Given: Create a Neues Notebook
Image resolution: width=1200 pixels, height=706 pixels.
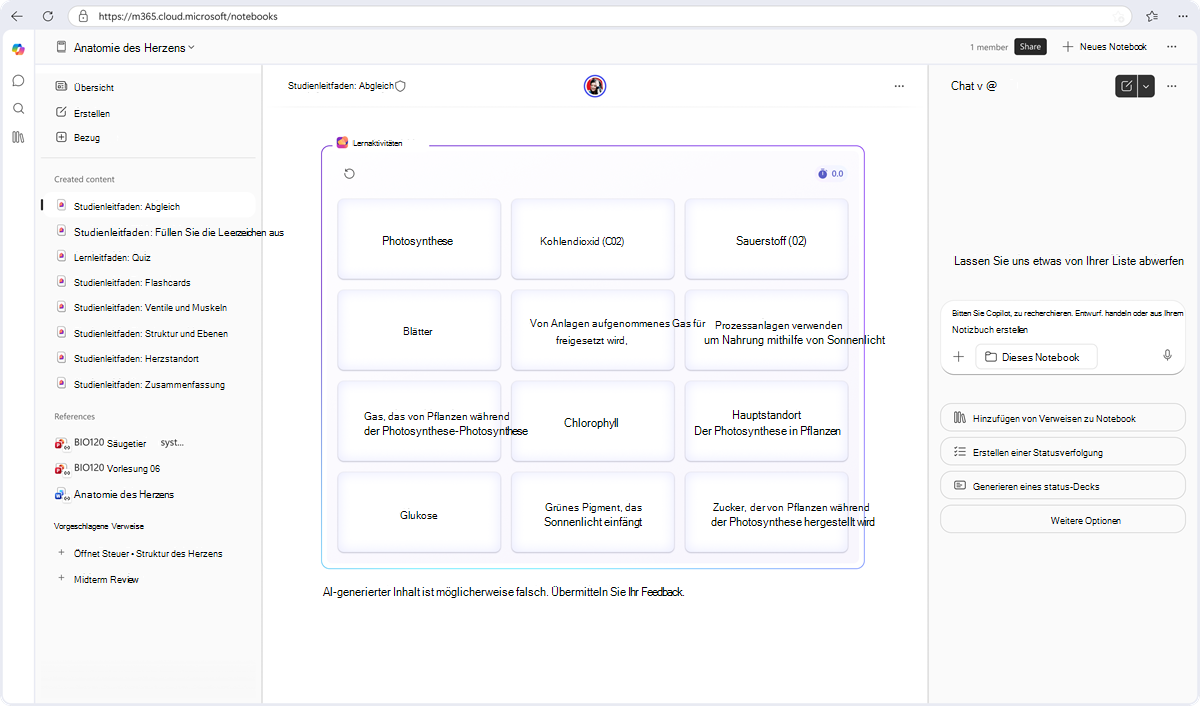Looking at the screenshot, I should coord(1104,47).
